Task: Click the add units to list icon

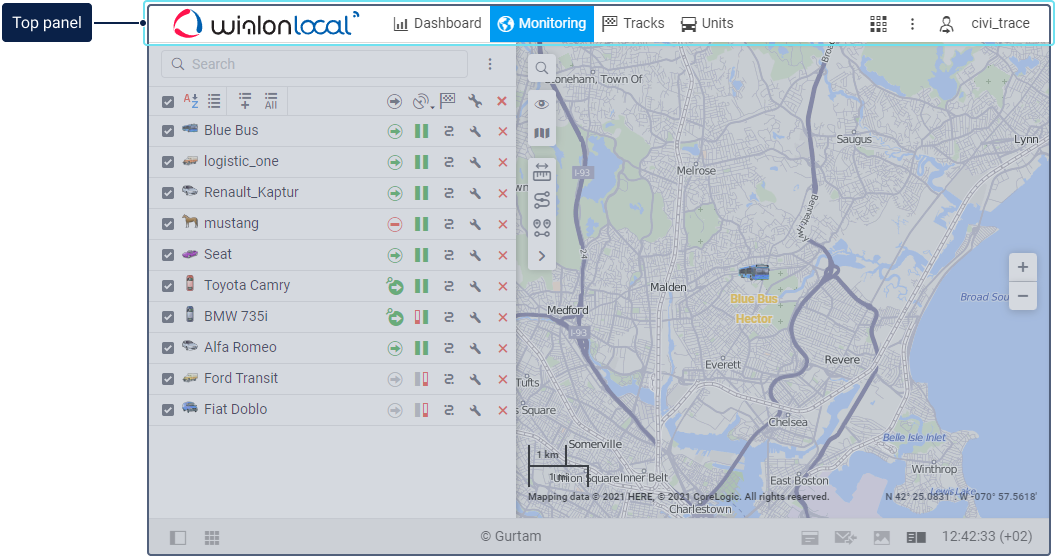Action: pyautogui.click(x=245, y=101)
